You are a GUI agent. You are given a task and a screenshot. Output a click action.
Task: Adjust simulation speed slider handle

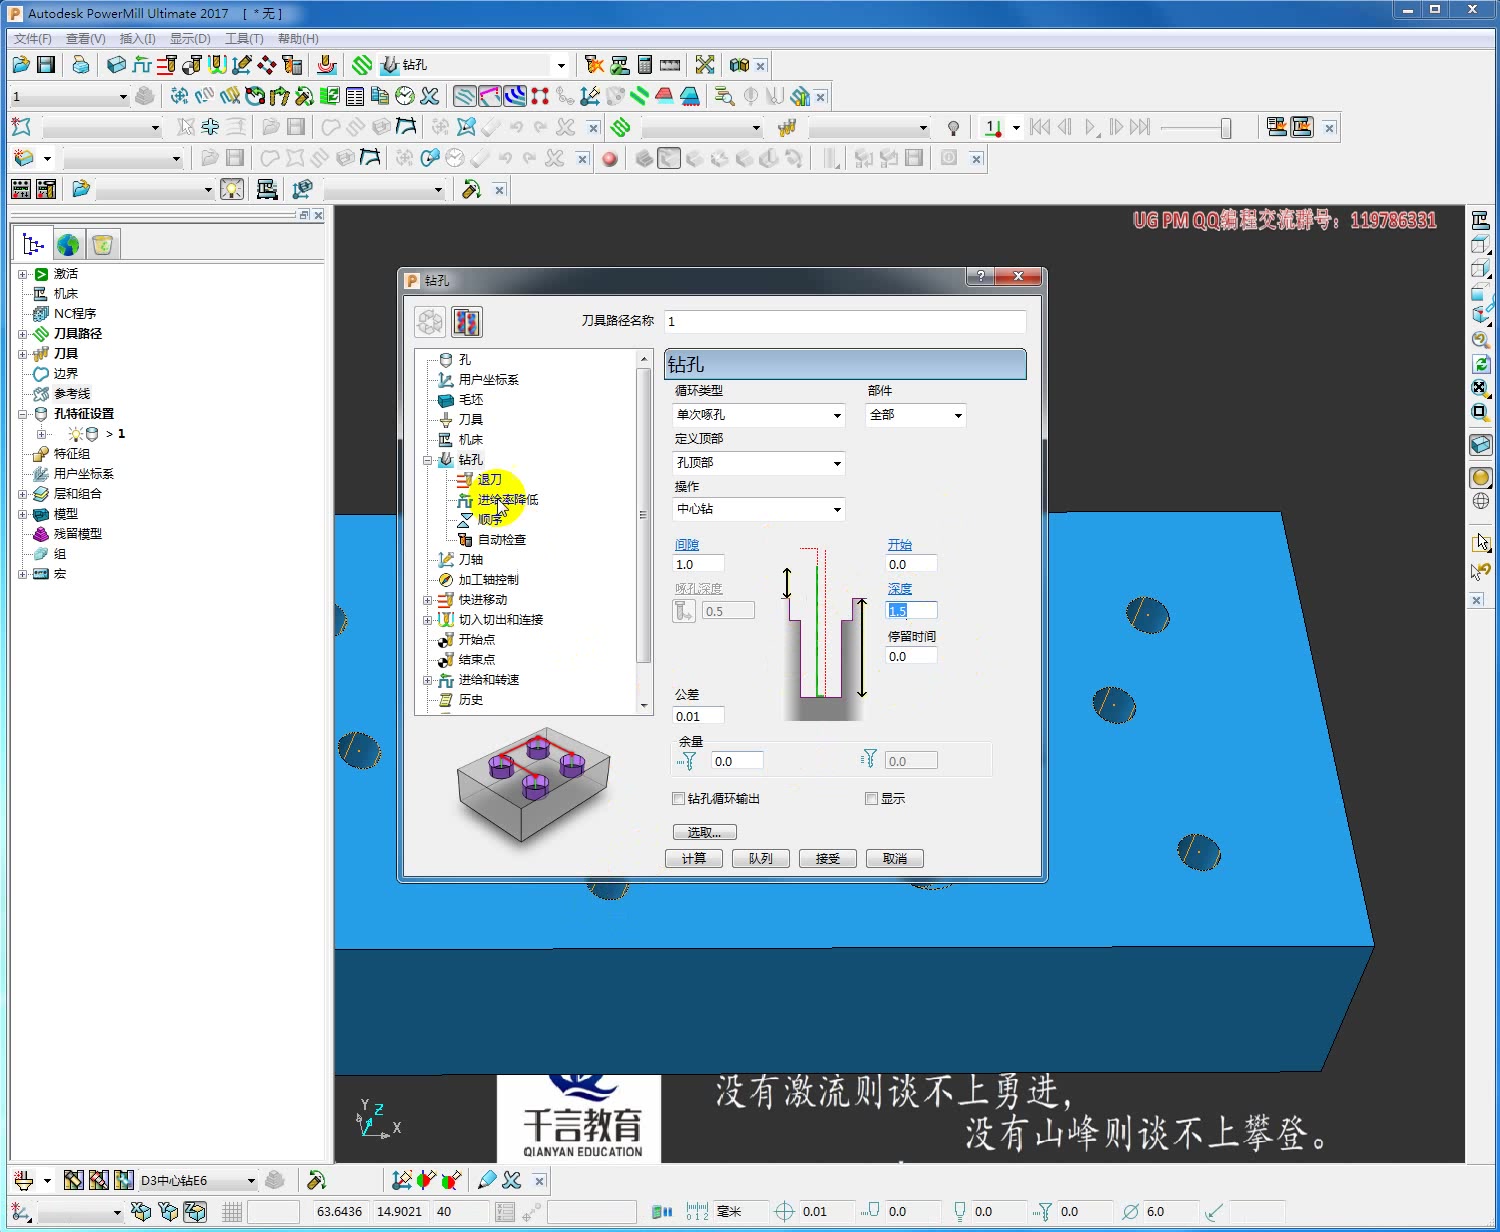pos(1225,128)
